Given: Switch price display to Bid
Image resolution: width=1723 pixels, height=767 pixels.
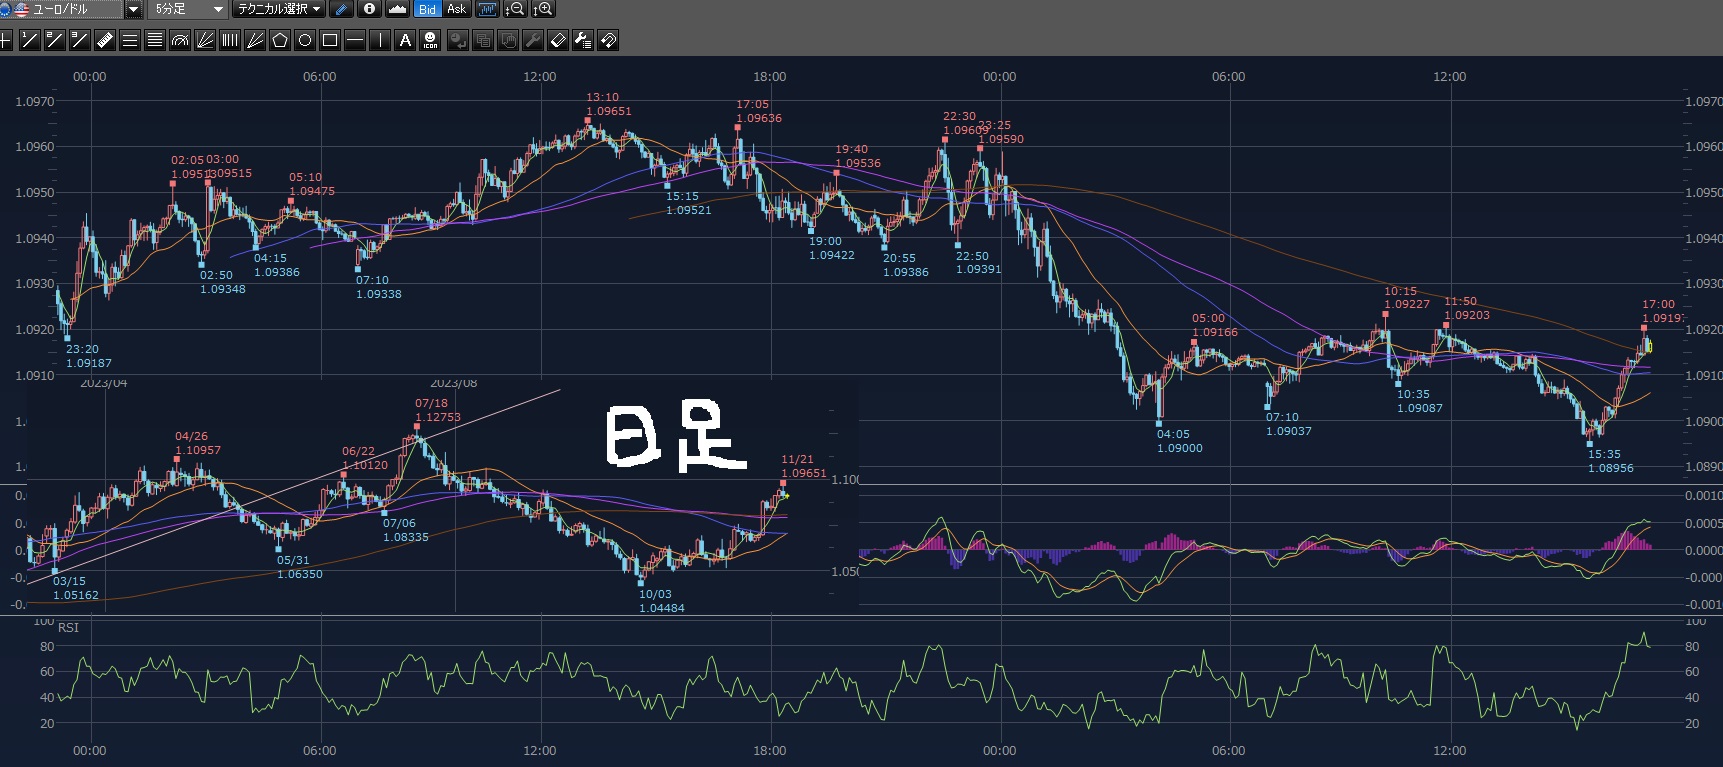Looking at the screenshot, I should point(427,9).
